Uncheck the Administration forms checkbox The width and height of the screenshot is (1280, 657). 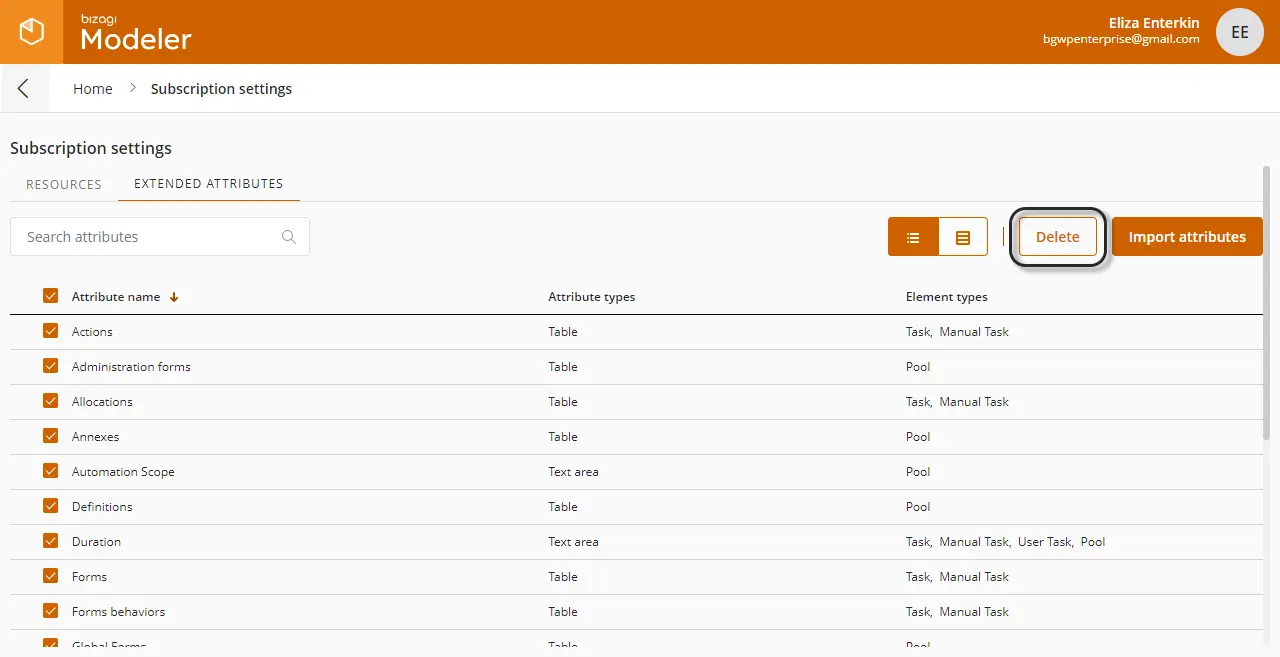tap(51, 366)
